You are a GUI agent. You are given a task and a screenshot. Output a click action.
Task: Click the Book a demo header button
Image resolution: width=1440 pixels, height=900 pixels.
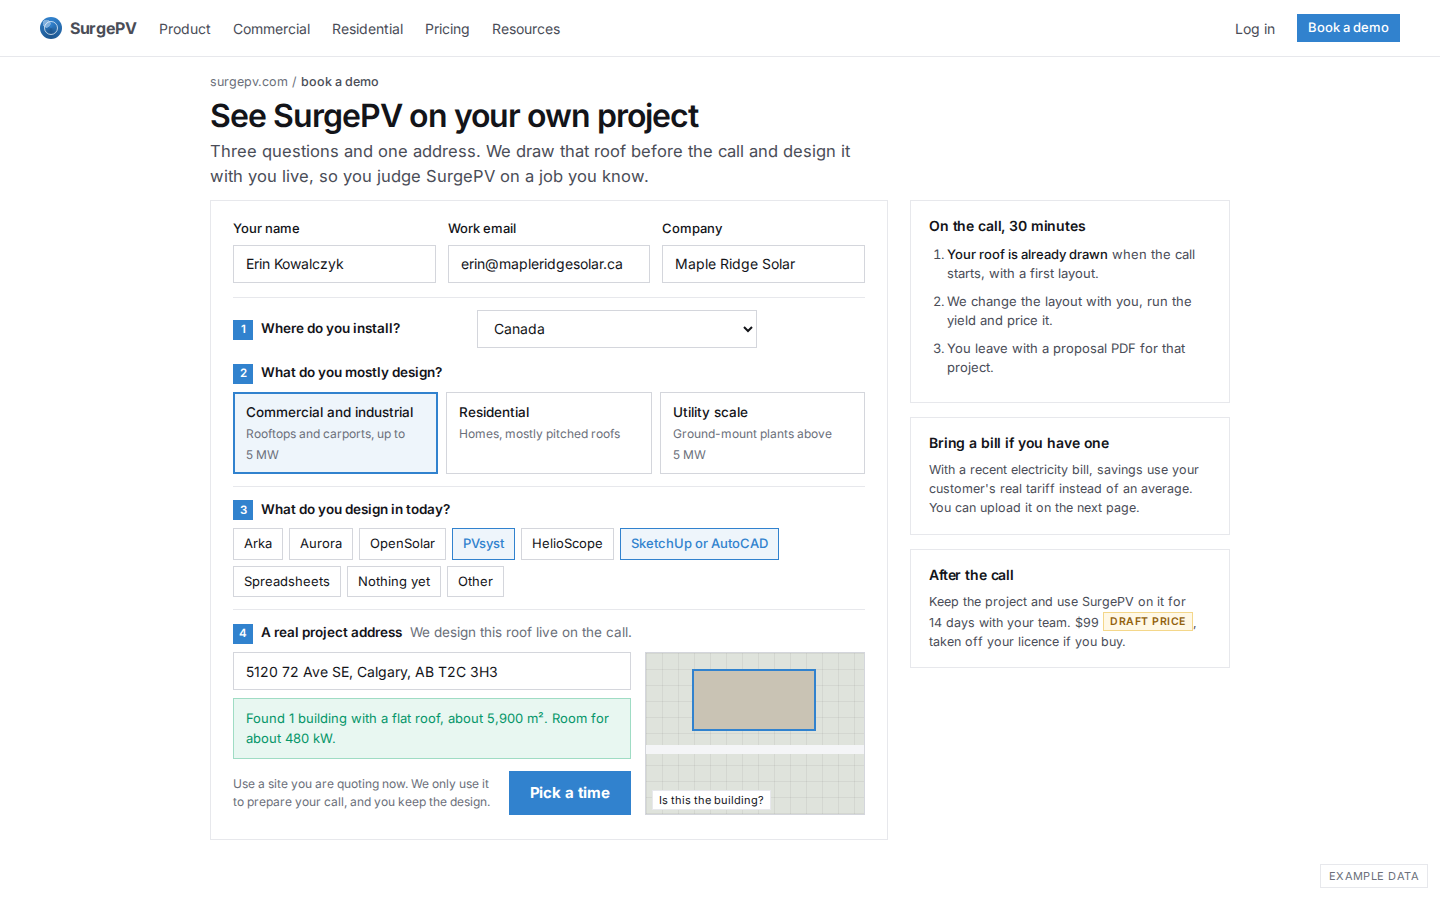click(x=1348, y=28)
